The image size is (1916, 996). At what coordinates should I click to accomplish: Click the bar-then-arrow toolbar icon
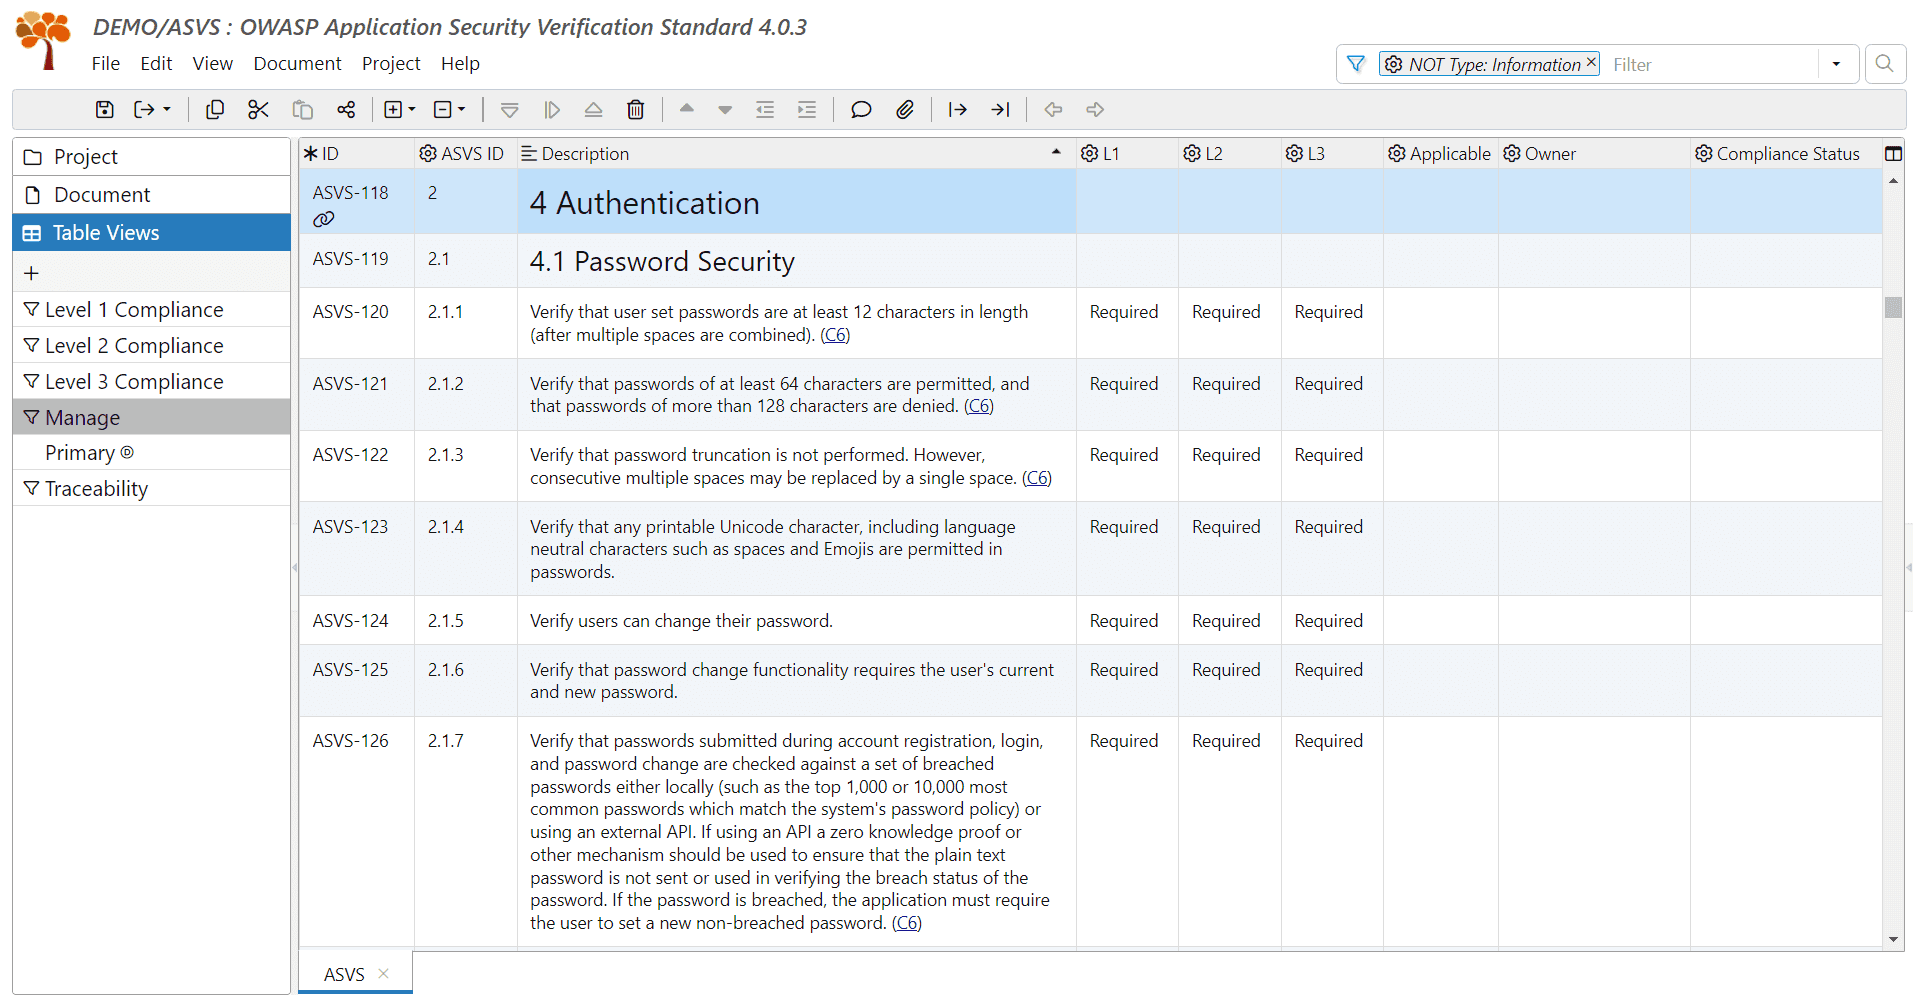(957, 110)
